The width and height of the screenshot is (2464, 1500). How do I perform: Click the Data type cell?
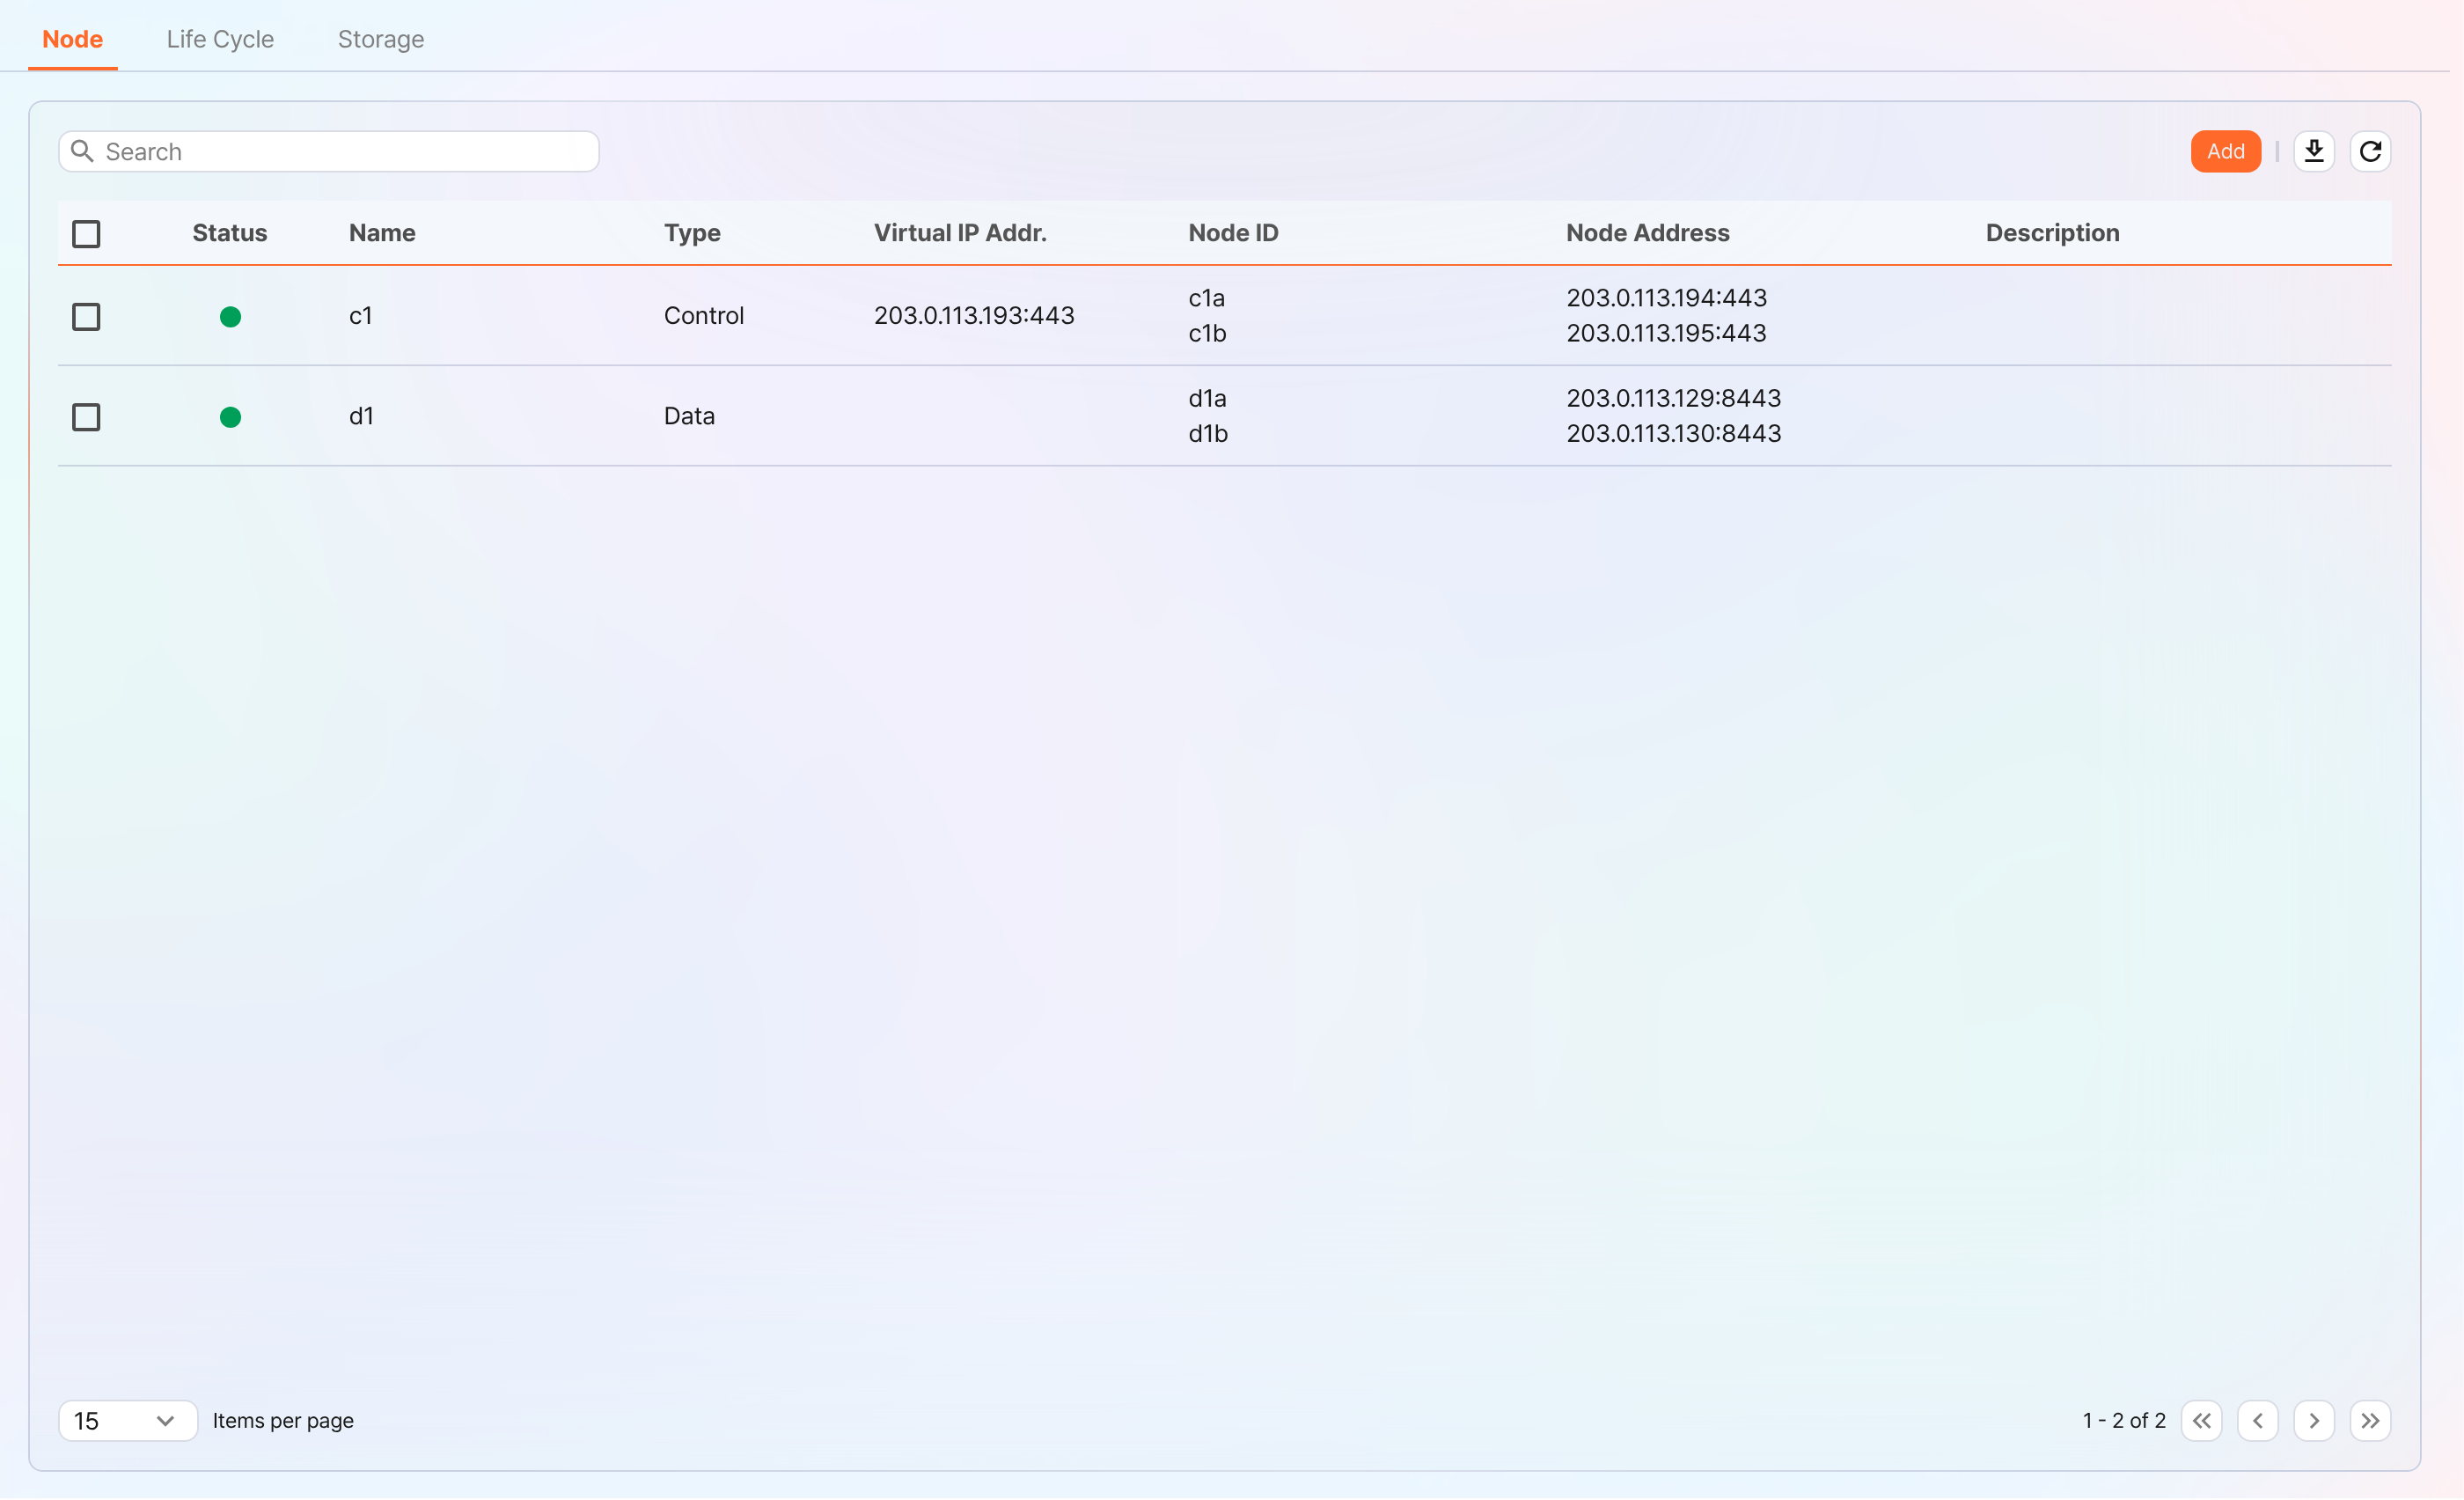point(689,416)
